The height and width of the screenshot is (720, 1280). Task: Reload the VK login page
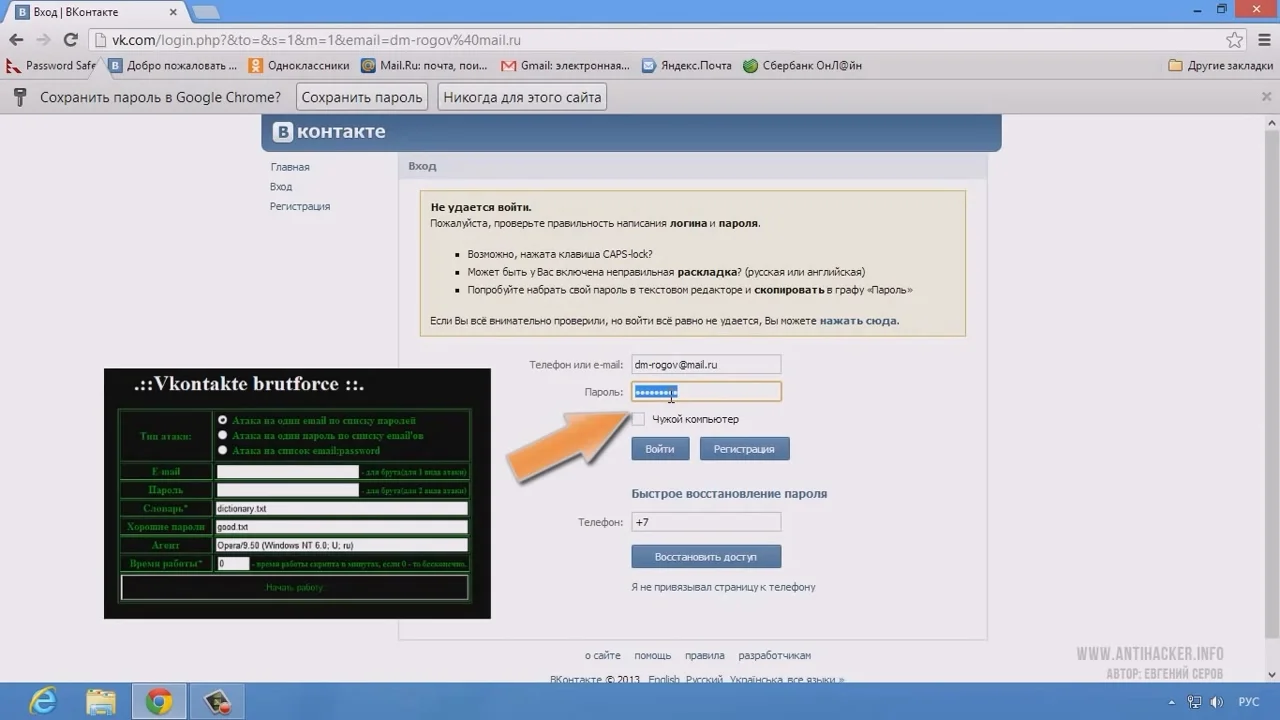coord(70,40)
